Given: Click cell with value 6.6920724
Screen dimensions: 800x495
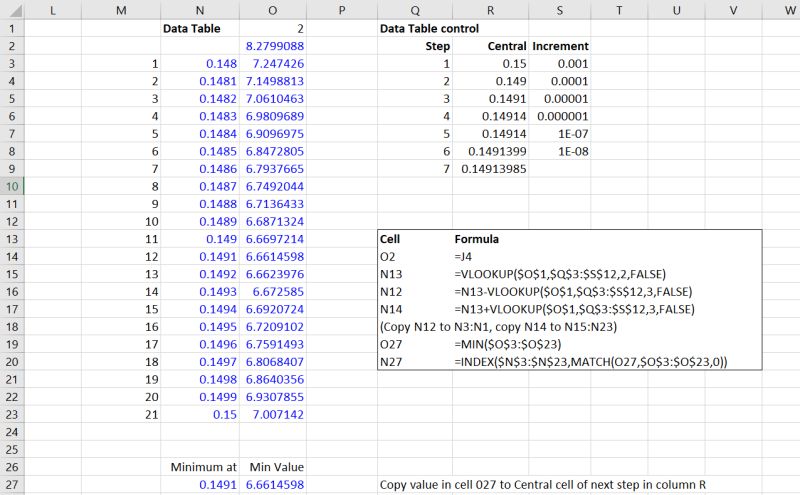Looking at the screenshot, I should click(x=273, y=309).
